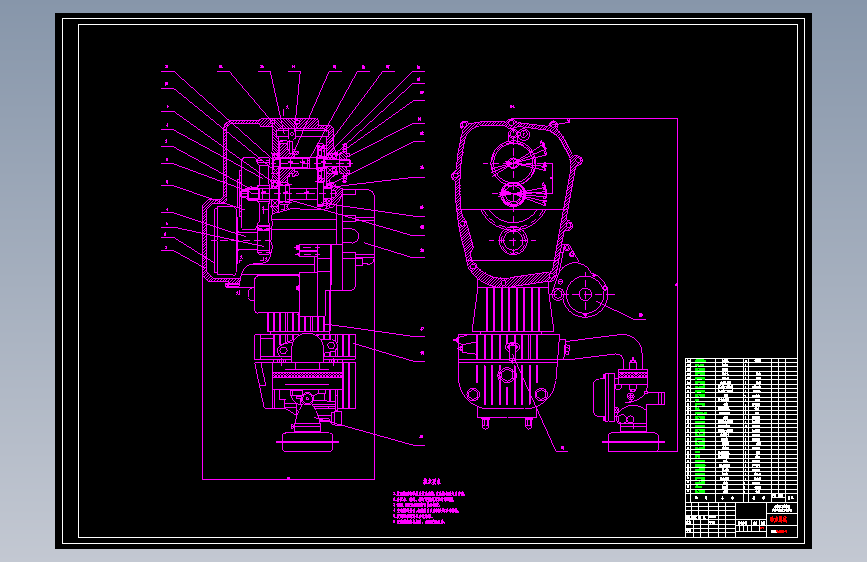Select the red drawing title in title block
867x562 pixels.
coord(778,520)
